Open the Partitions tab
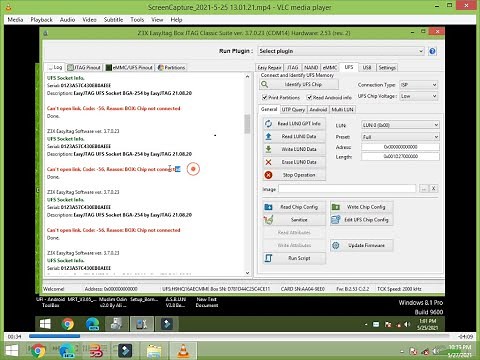 [x=171, y=67]
